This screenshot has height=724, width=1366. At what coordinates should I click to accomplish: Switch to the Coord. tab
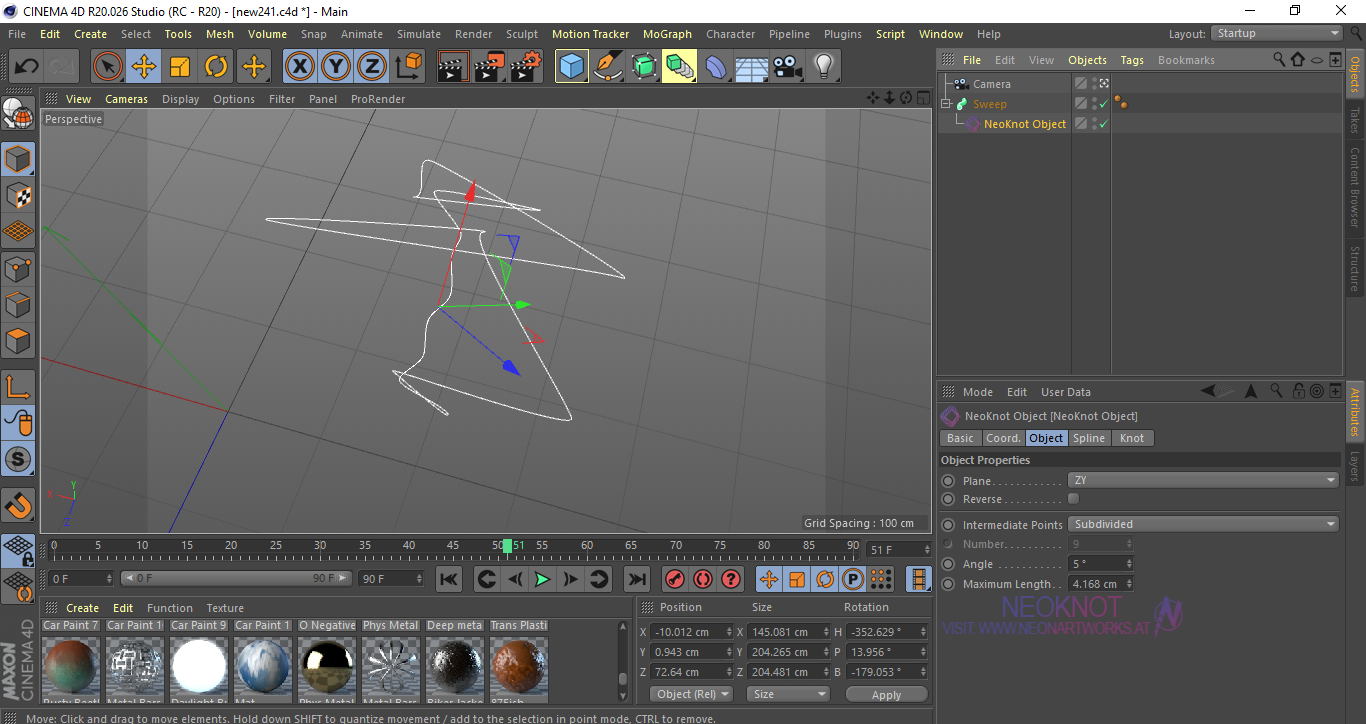[1003, 438]
